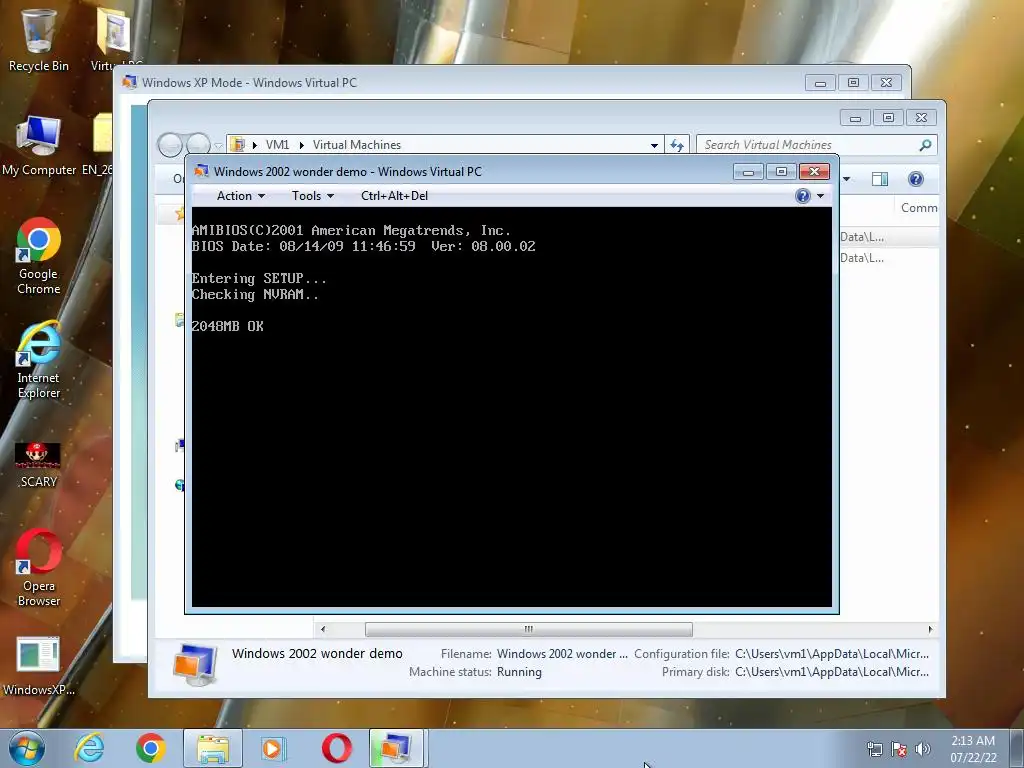The height and width of the screenshot is (768, 1024).
Task: Click the network tray icon
Action: point(874,749)
